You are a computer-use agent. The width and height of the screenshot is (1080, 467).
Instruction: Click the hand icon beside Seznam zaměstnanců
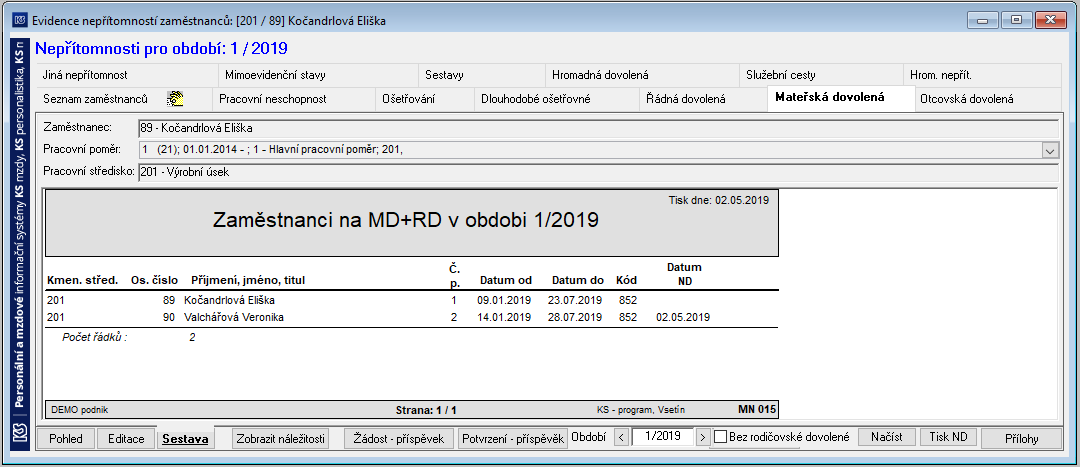tap(176, 99)
